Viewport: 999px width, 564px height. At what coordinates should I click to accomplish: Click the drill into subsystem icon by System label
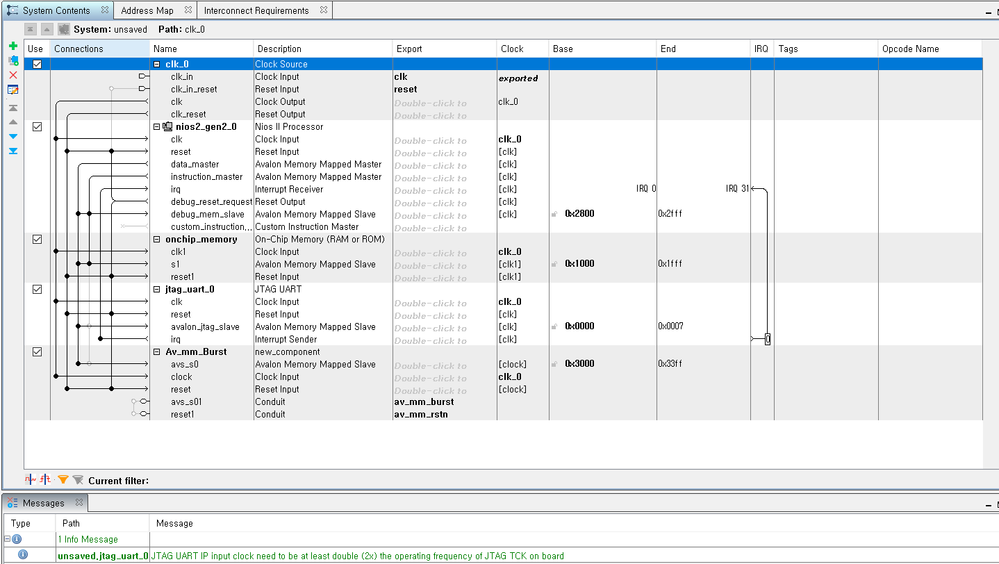pos(64,29)
